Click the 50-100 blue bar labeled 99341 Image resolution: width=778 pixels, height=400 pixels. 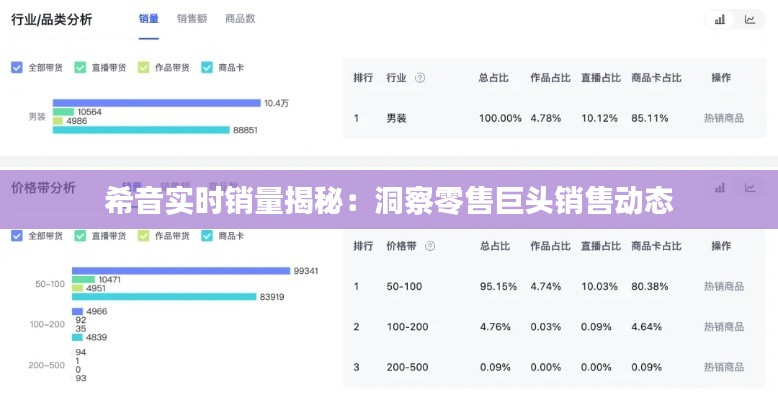(x=181, y=271)
